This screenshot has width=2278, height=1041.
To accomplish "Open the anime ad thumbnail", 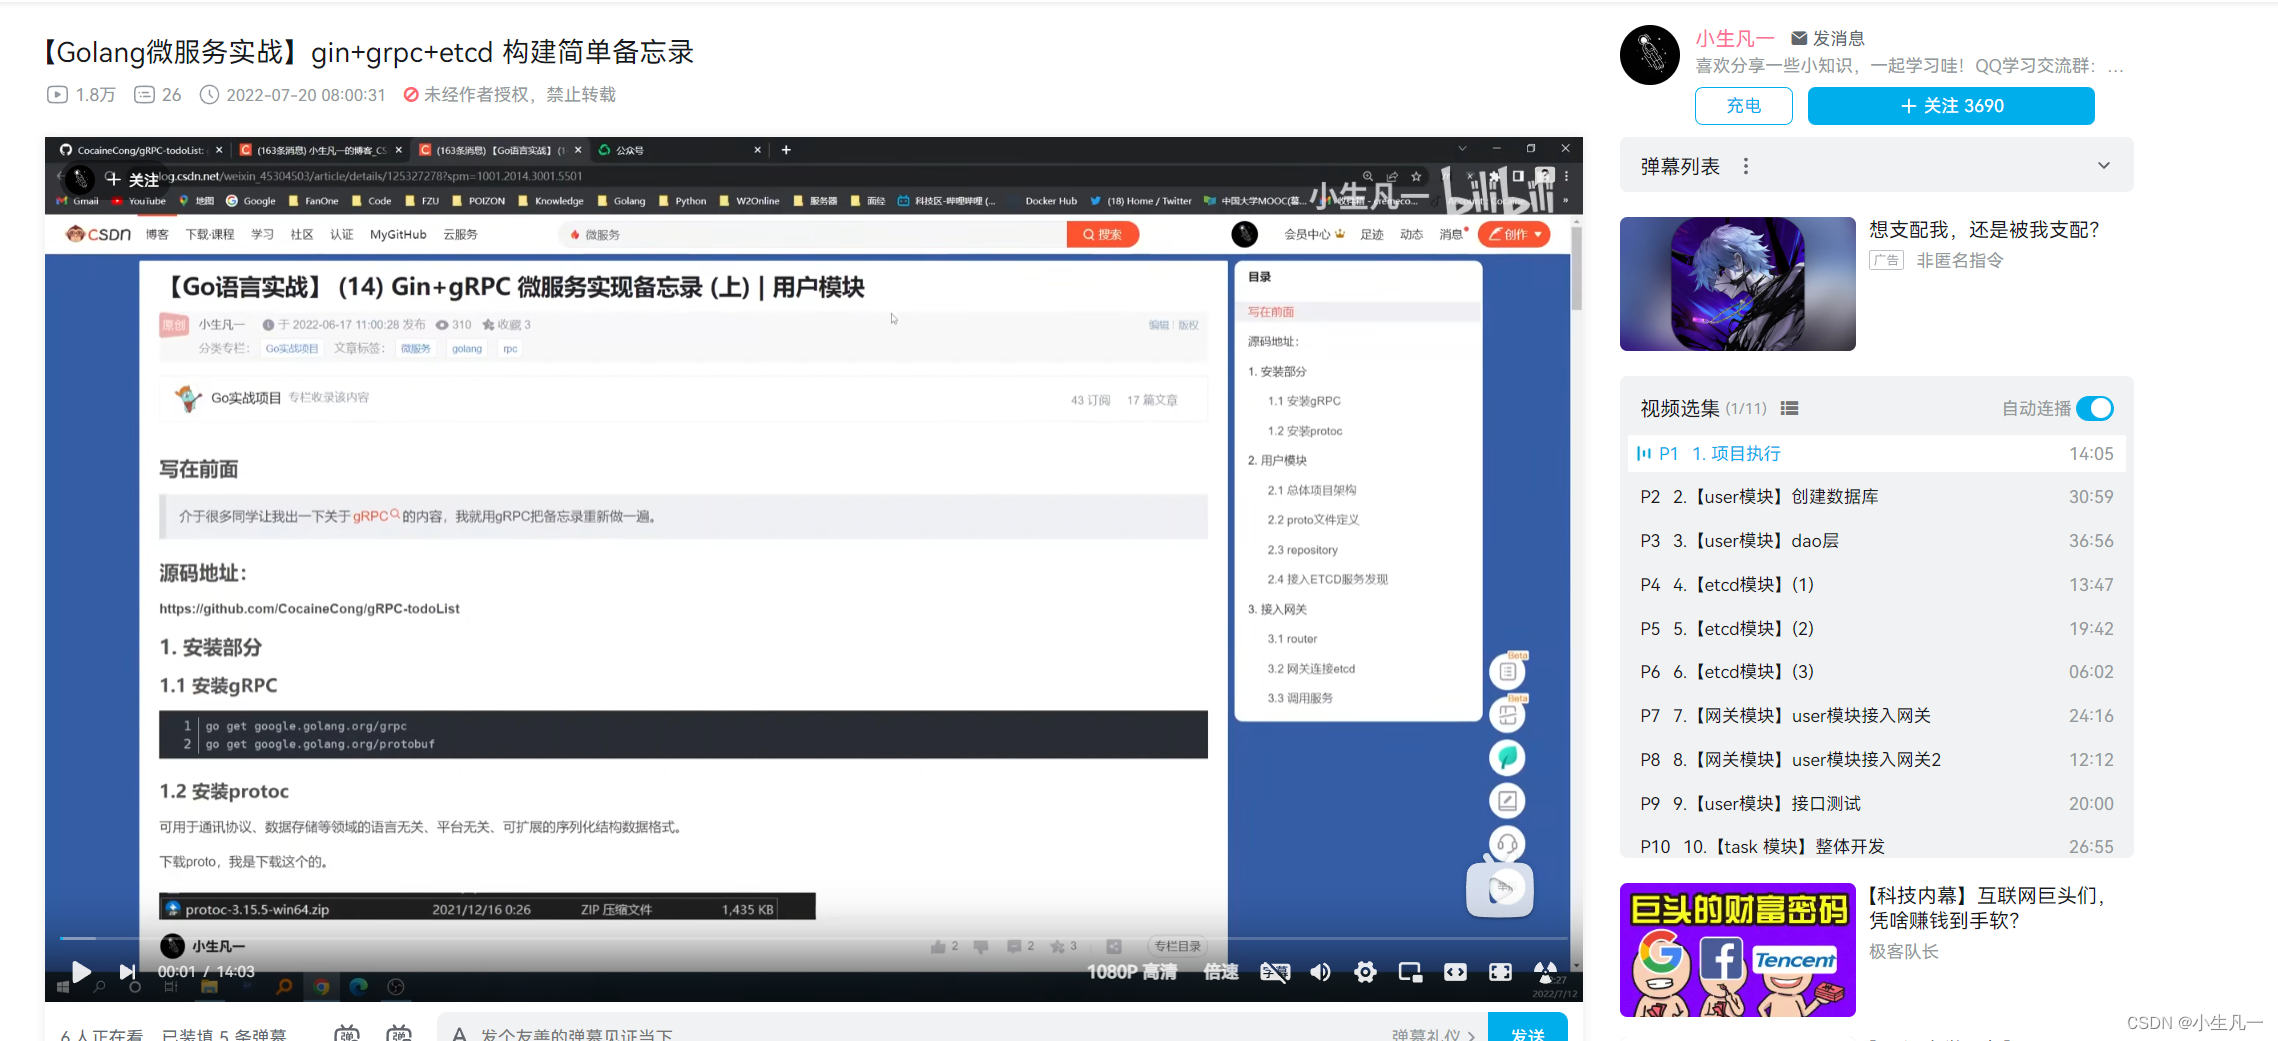I will tap(1738, 284).
